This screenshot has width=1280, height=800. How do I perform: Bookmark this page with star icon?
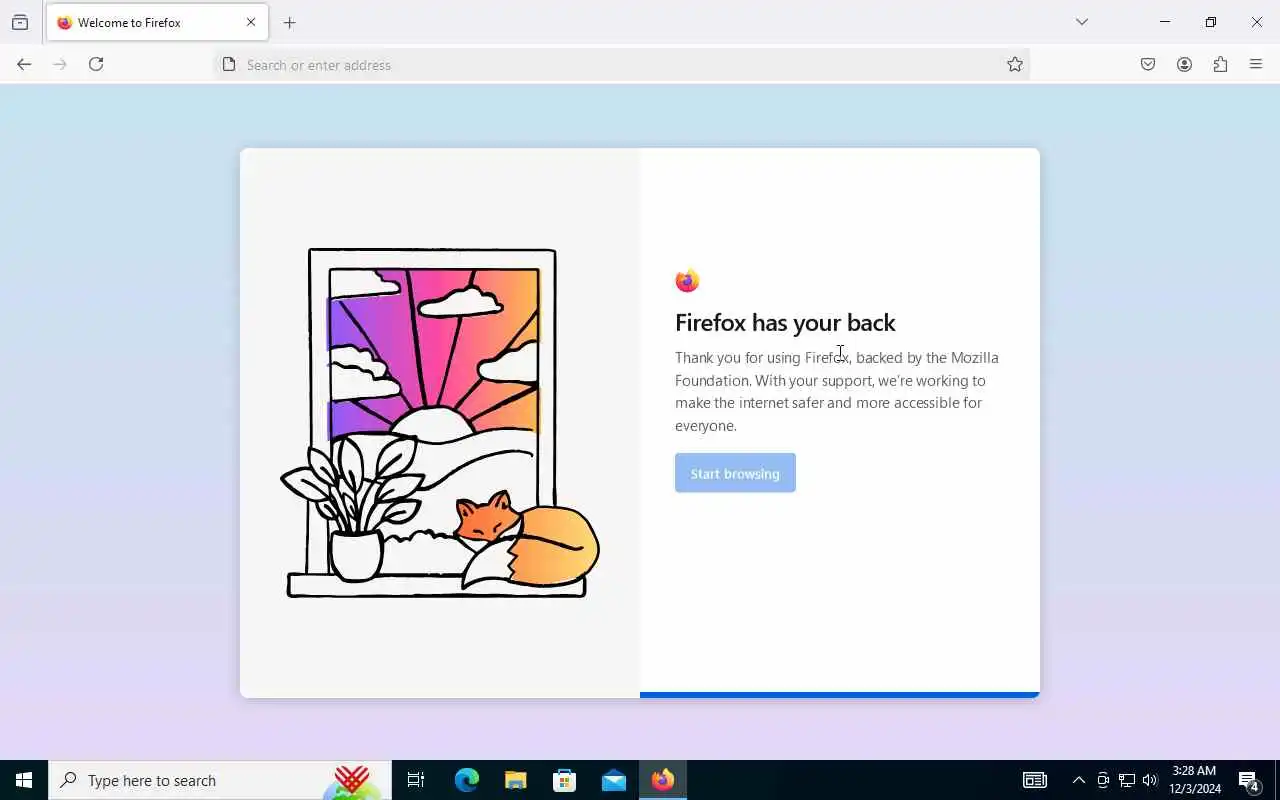point(1015,64)
